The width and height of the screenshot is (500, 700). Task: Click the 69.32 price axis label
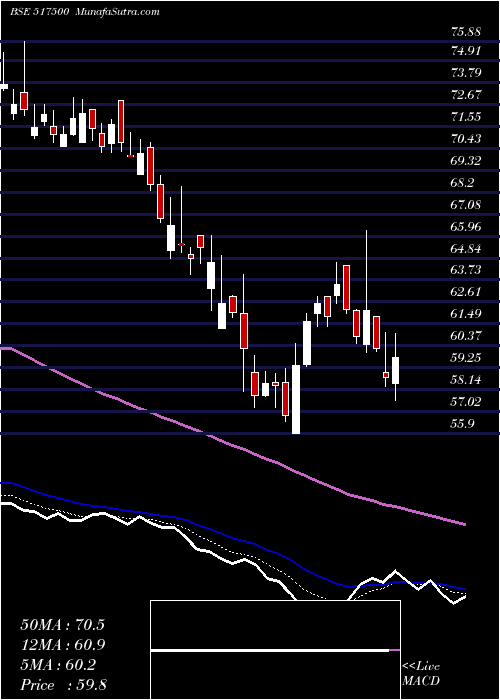[467, 161]
